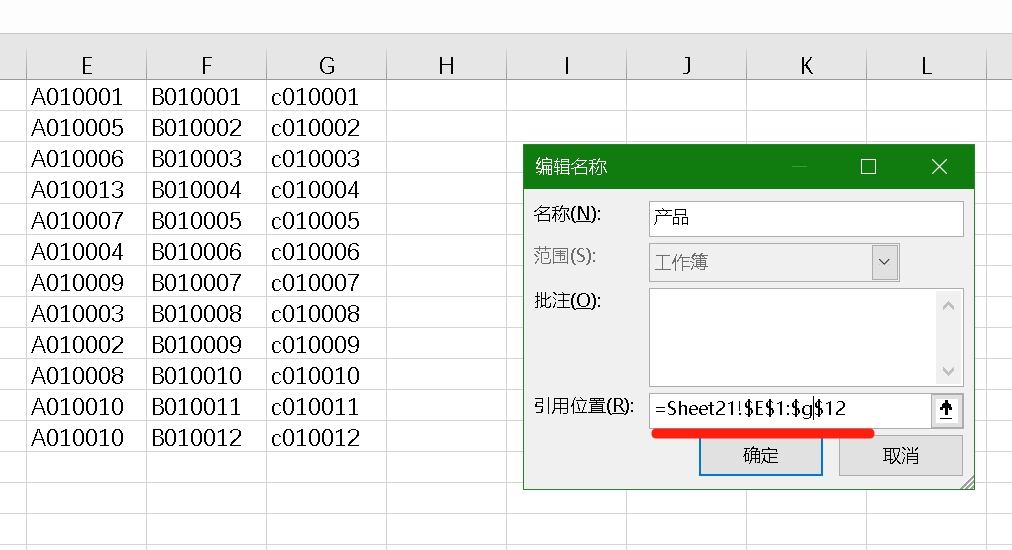Select column F header
The height and width of the screenshot is (550, 1012).
coord(207,65)
